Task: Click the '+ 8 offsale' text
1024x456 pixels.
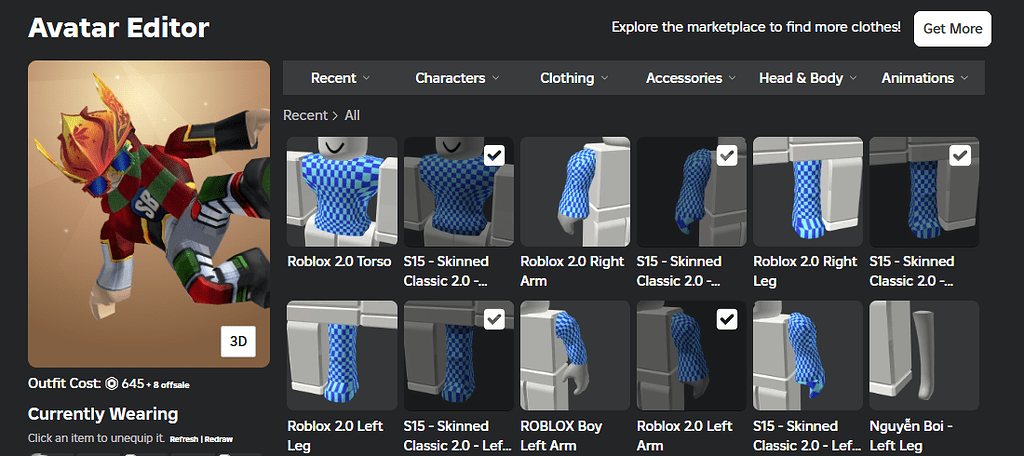Action: coord(168,385)
